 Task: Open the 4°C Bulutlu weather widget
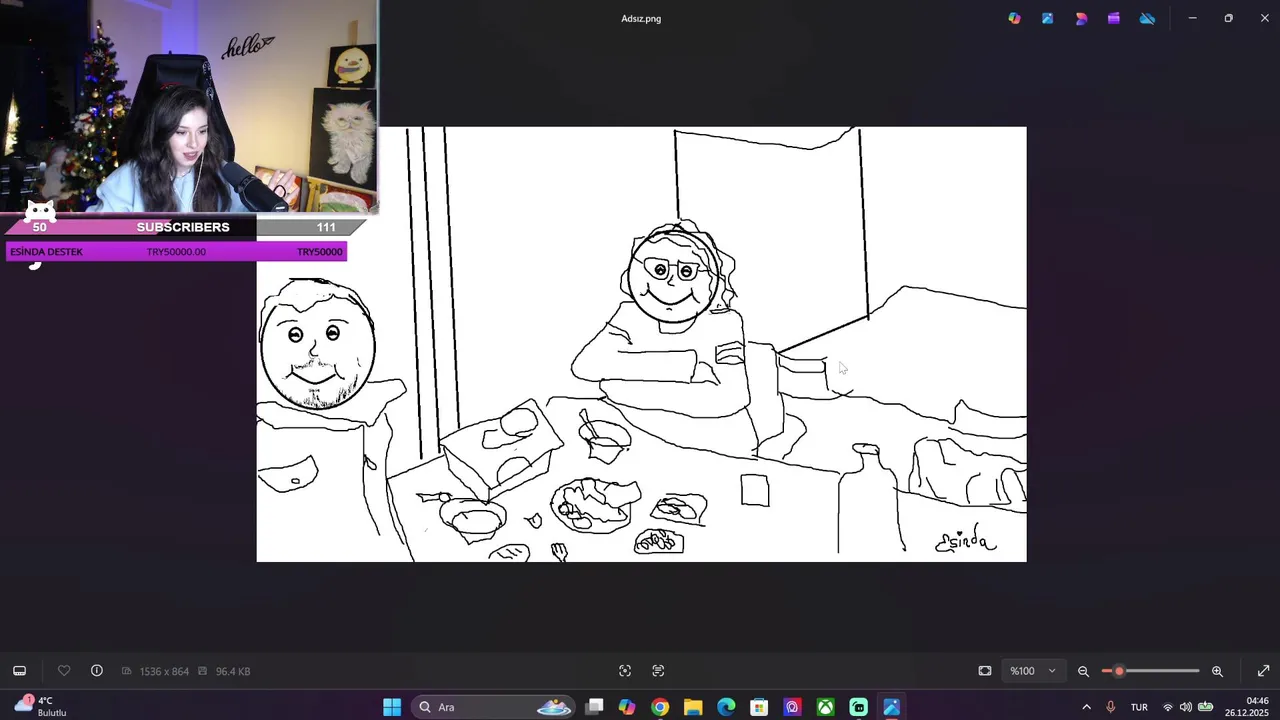click(40, 706)
